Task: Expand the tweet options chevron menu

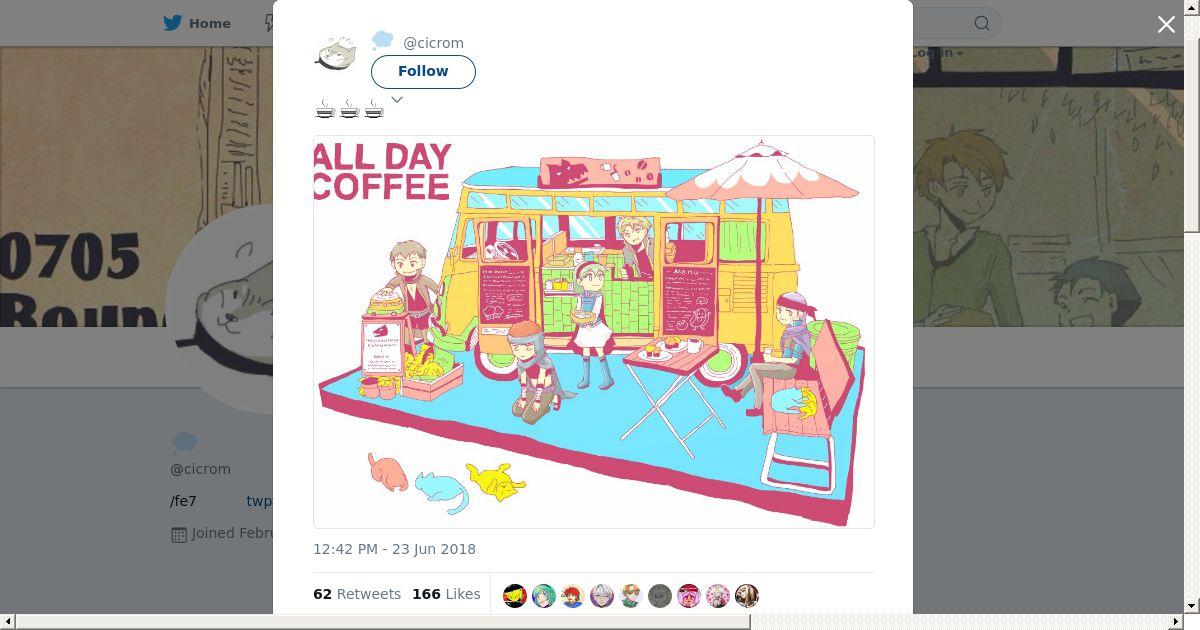Action: pyautogui.click(x=397, y=99)
